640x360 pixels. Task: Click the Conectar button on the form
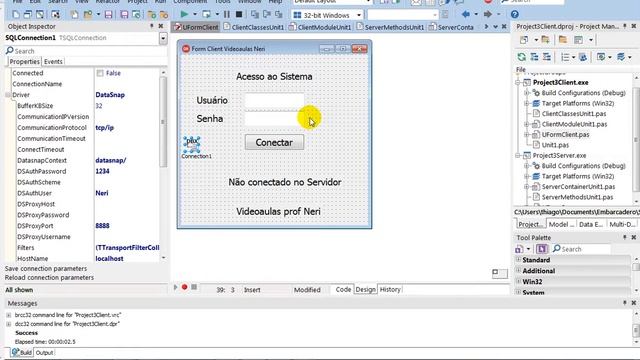point(274,142)
